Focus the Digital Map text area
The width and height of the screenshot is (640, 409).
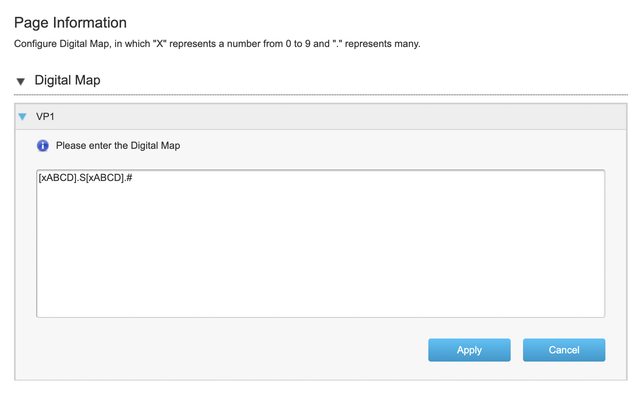pyautogui.click(x=320, y=250)
